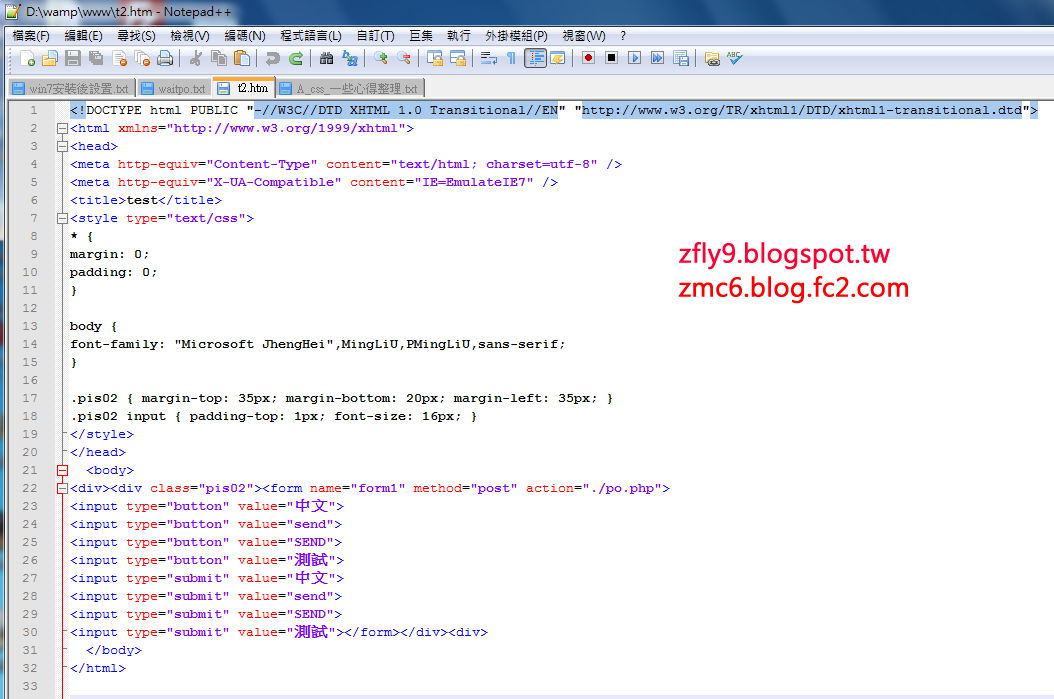Switch to the A_css_一些心得整理.txt tab

350,89
